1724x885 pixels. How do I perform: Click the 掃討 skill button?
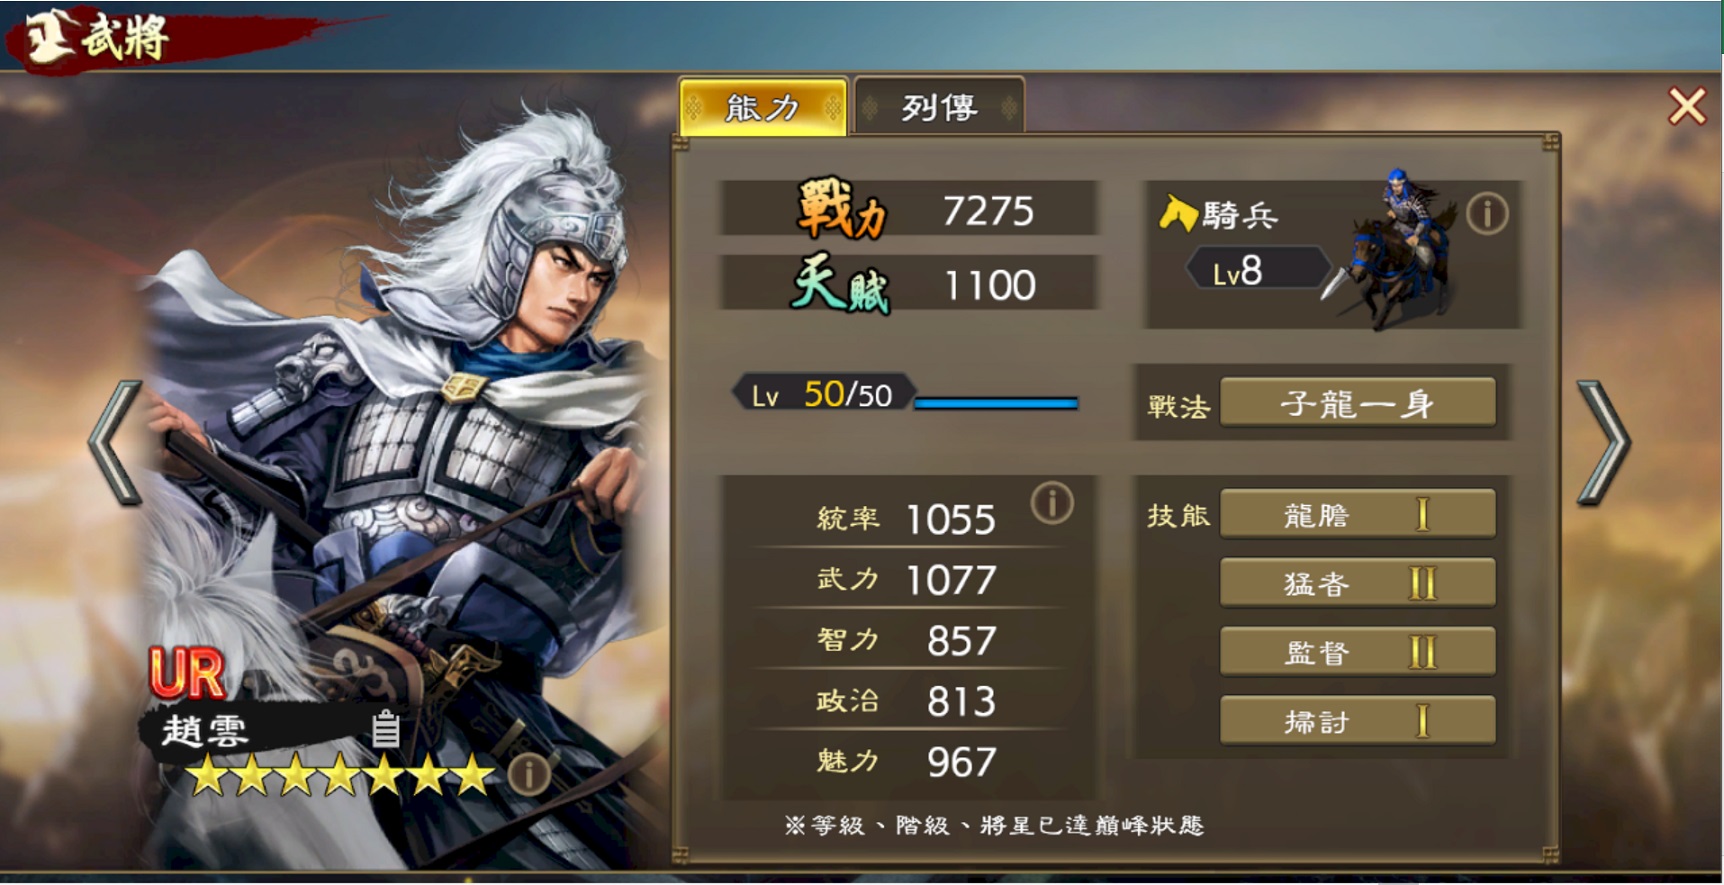point(1358,721)
